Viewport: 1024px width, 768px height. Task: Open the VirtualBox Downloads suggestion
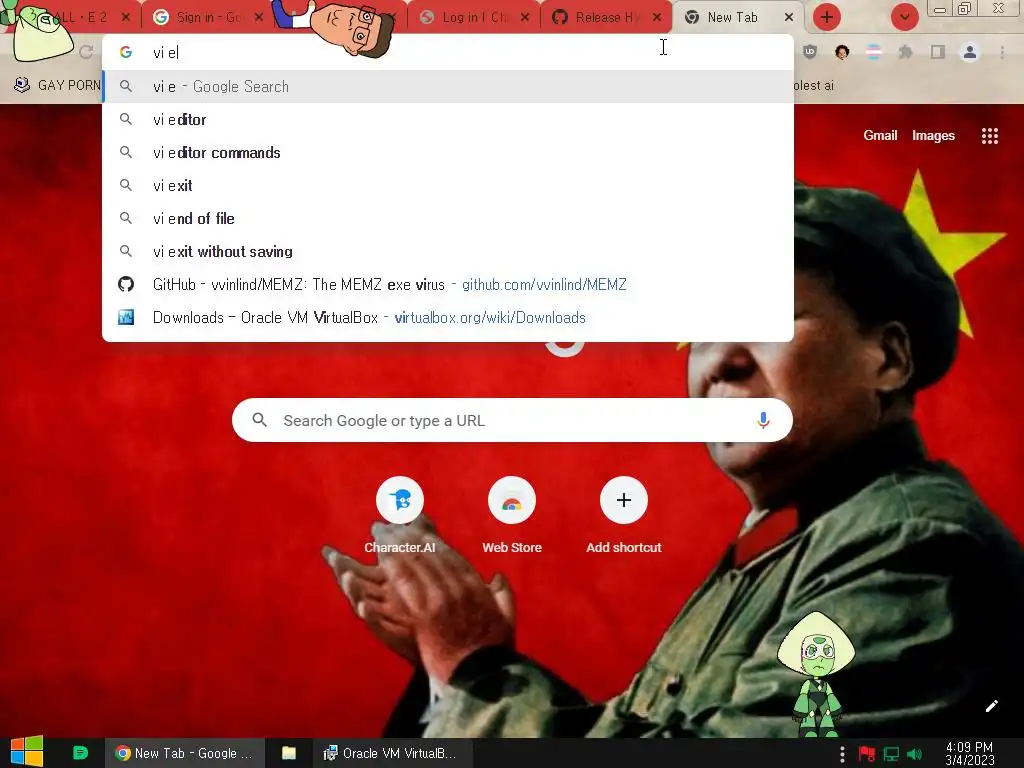pos(448,317)
